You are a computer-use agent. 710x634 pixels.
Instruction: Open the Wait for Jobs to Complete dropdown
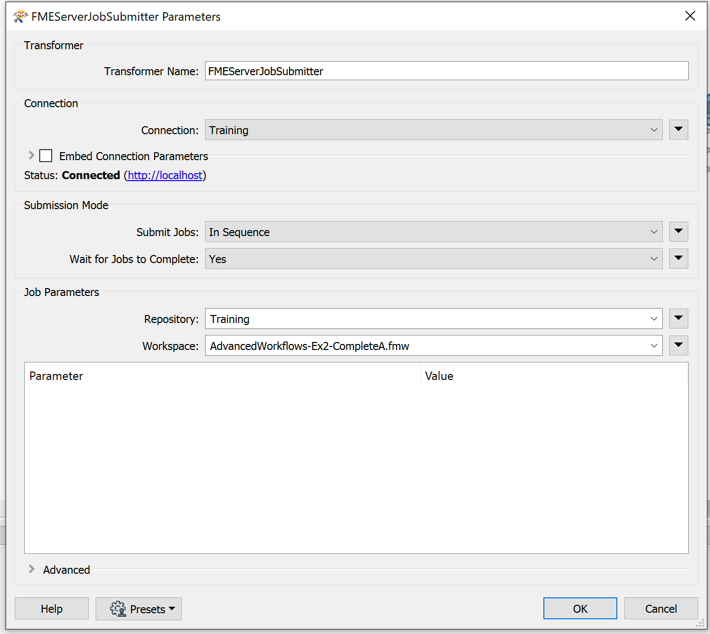click(x=433, y=259)
